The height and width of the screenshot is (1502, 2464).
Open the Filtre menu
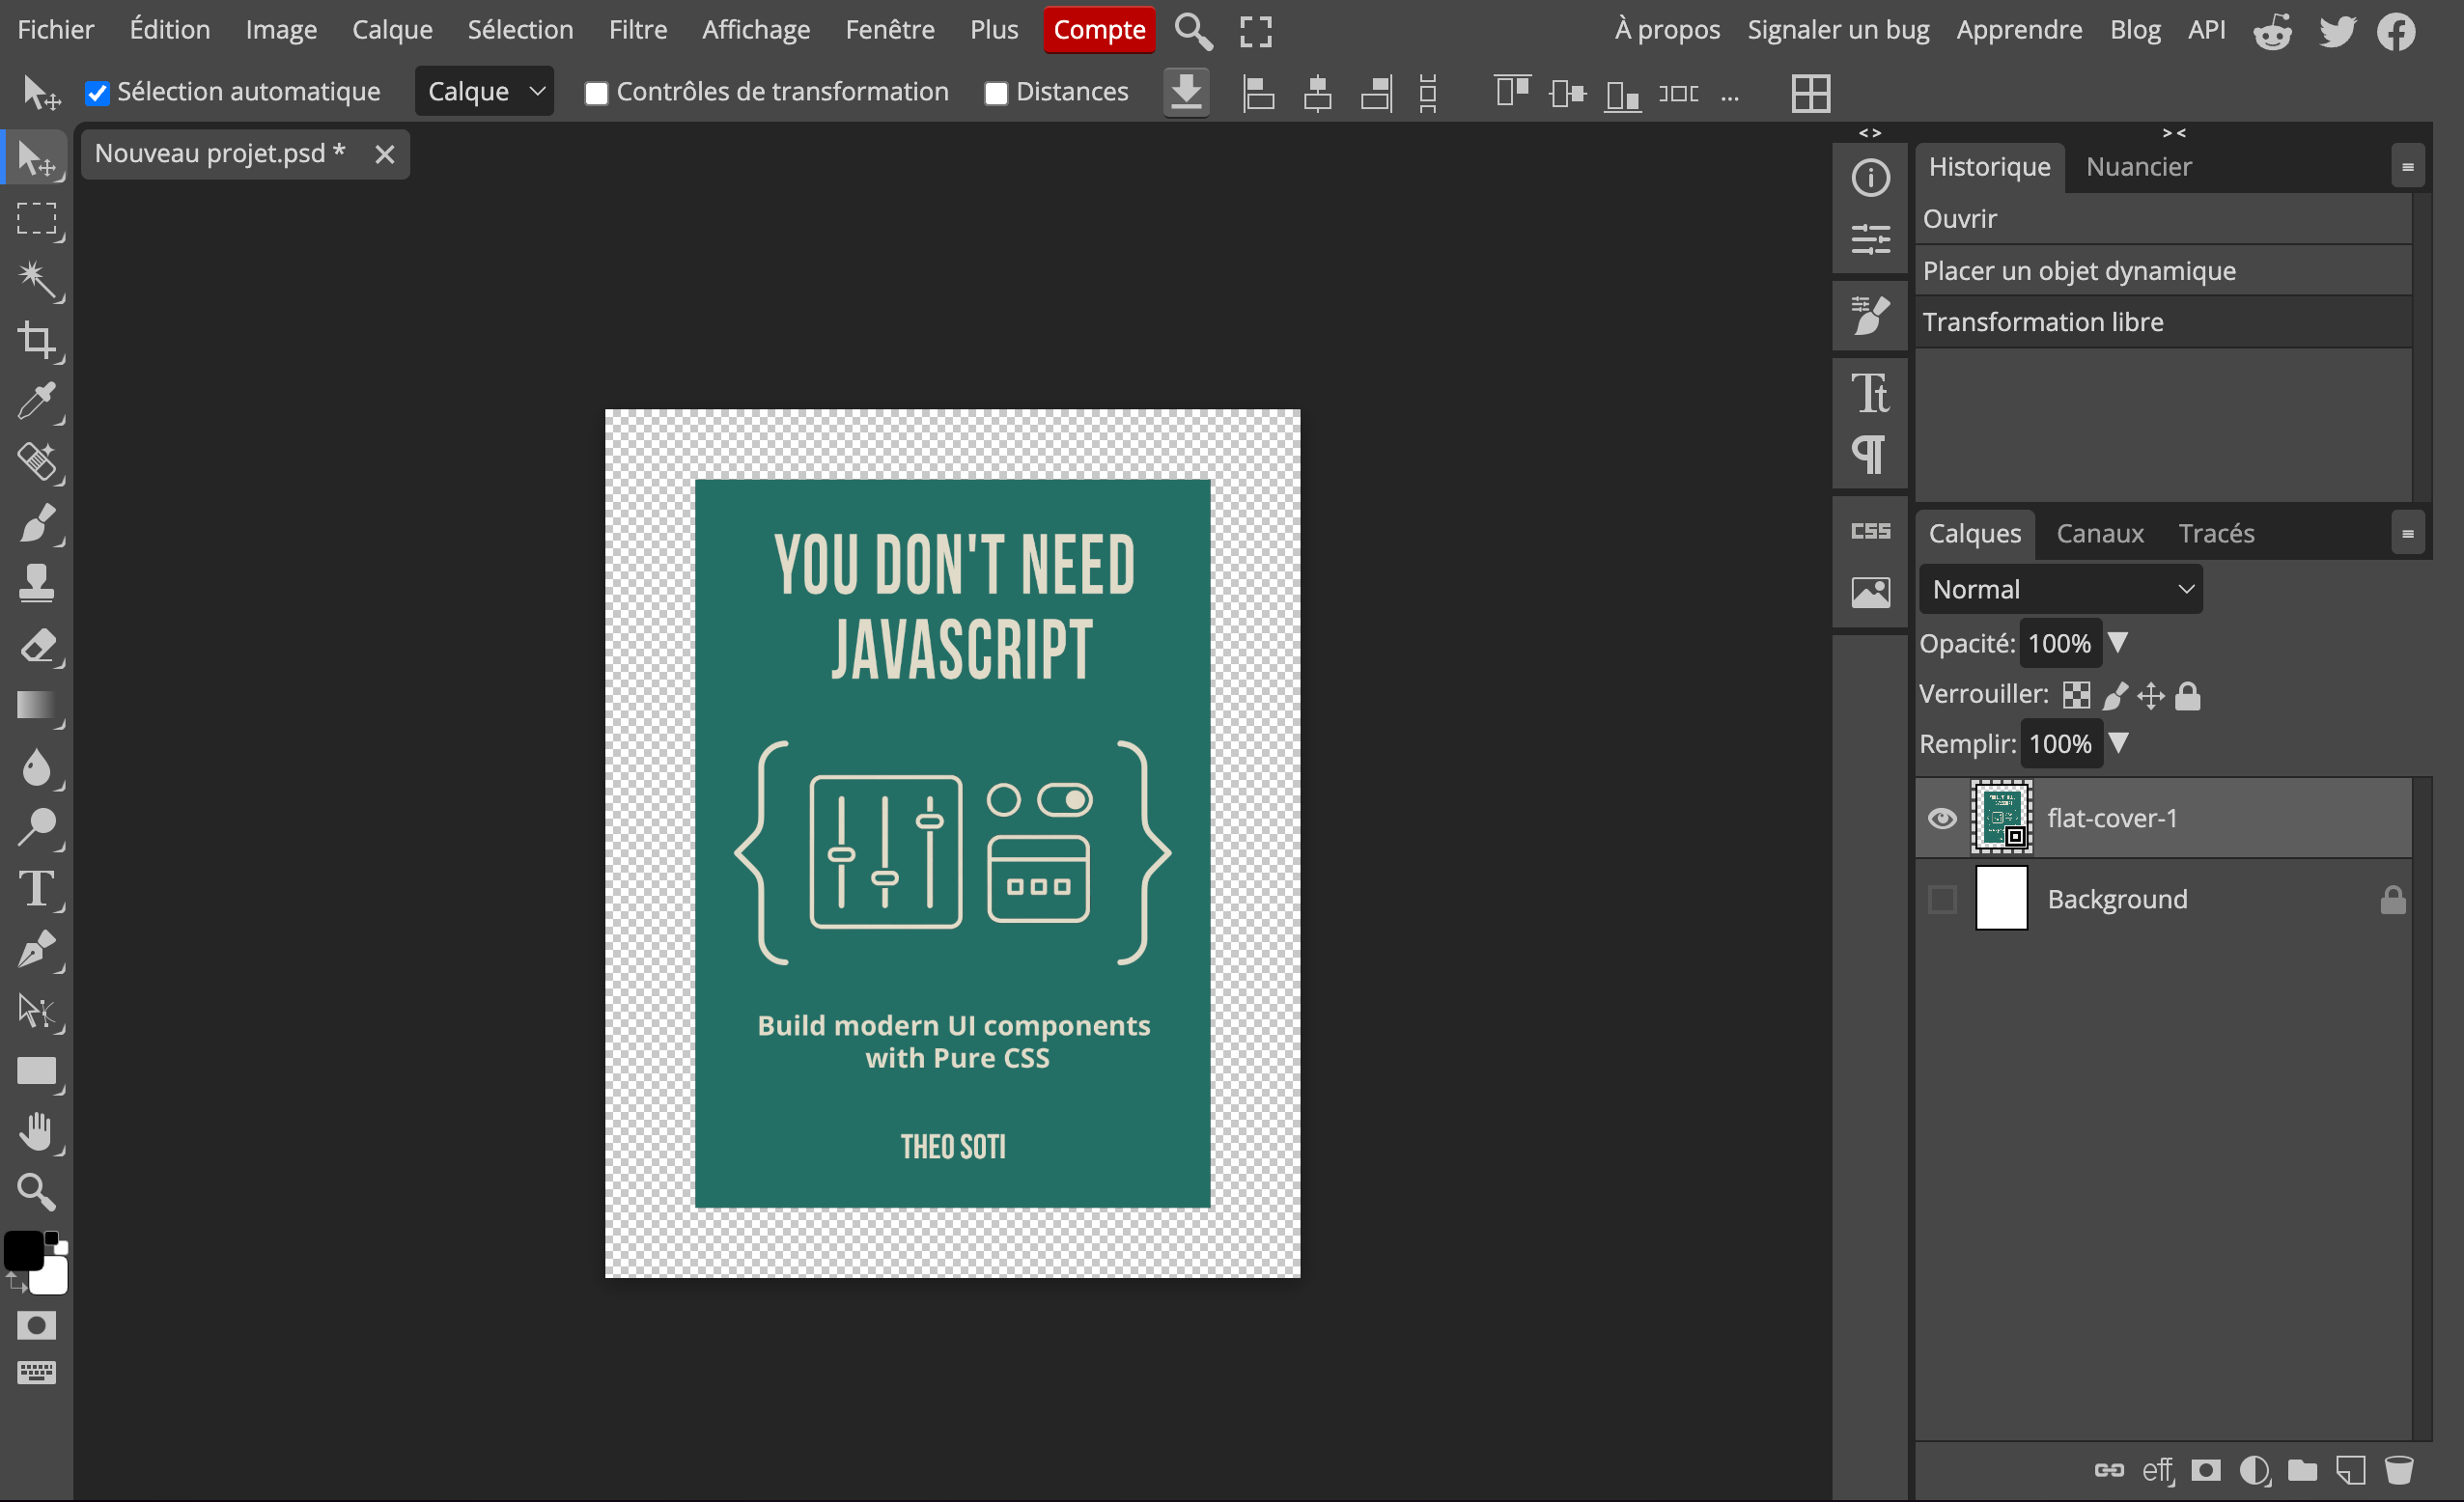[x=637, y=30]
